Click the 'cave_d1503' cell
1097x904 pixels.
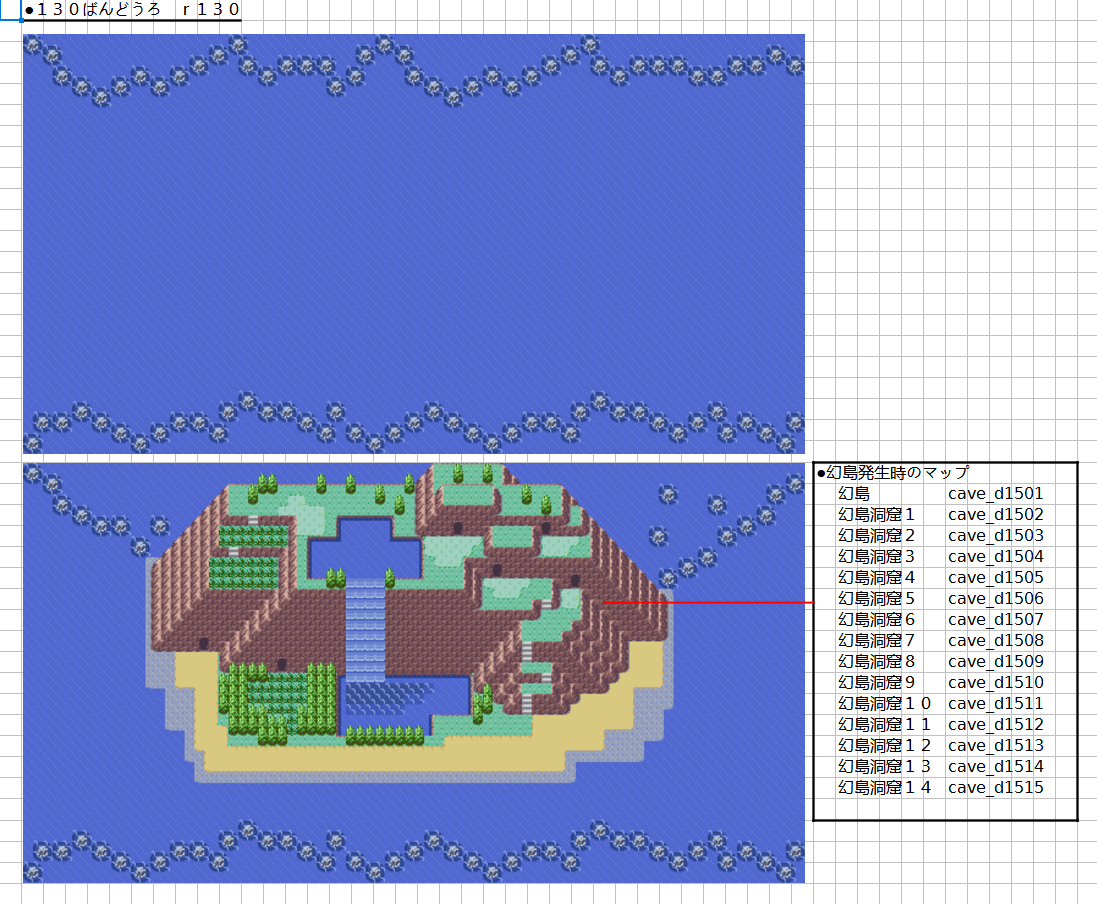pos(996,535)
